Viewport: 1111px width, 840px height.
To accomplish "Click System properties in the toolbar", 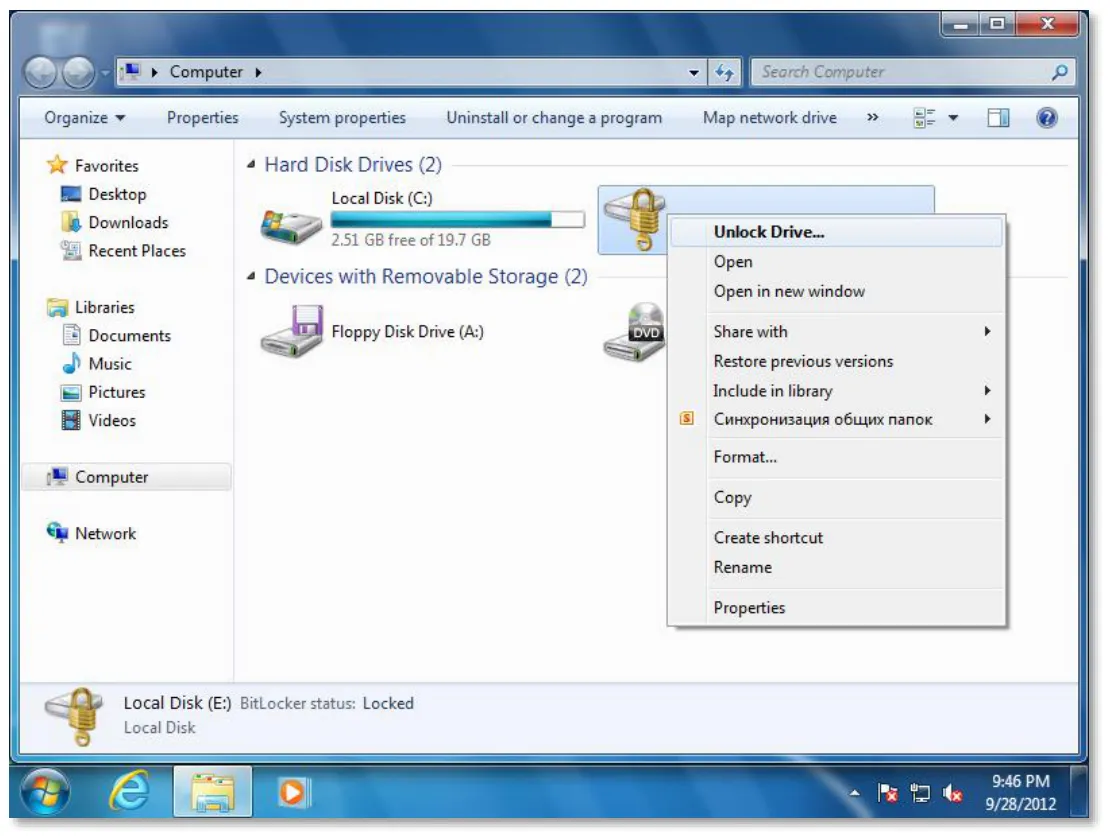I will [x=342, y=118].
